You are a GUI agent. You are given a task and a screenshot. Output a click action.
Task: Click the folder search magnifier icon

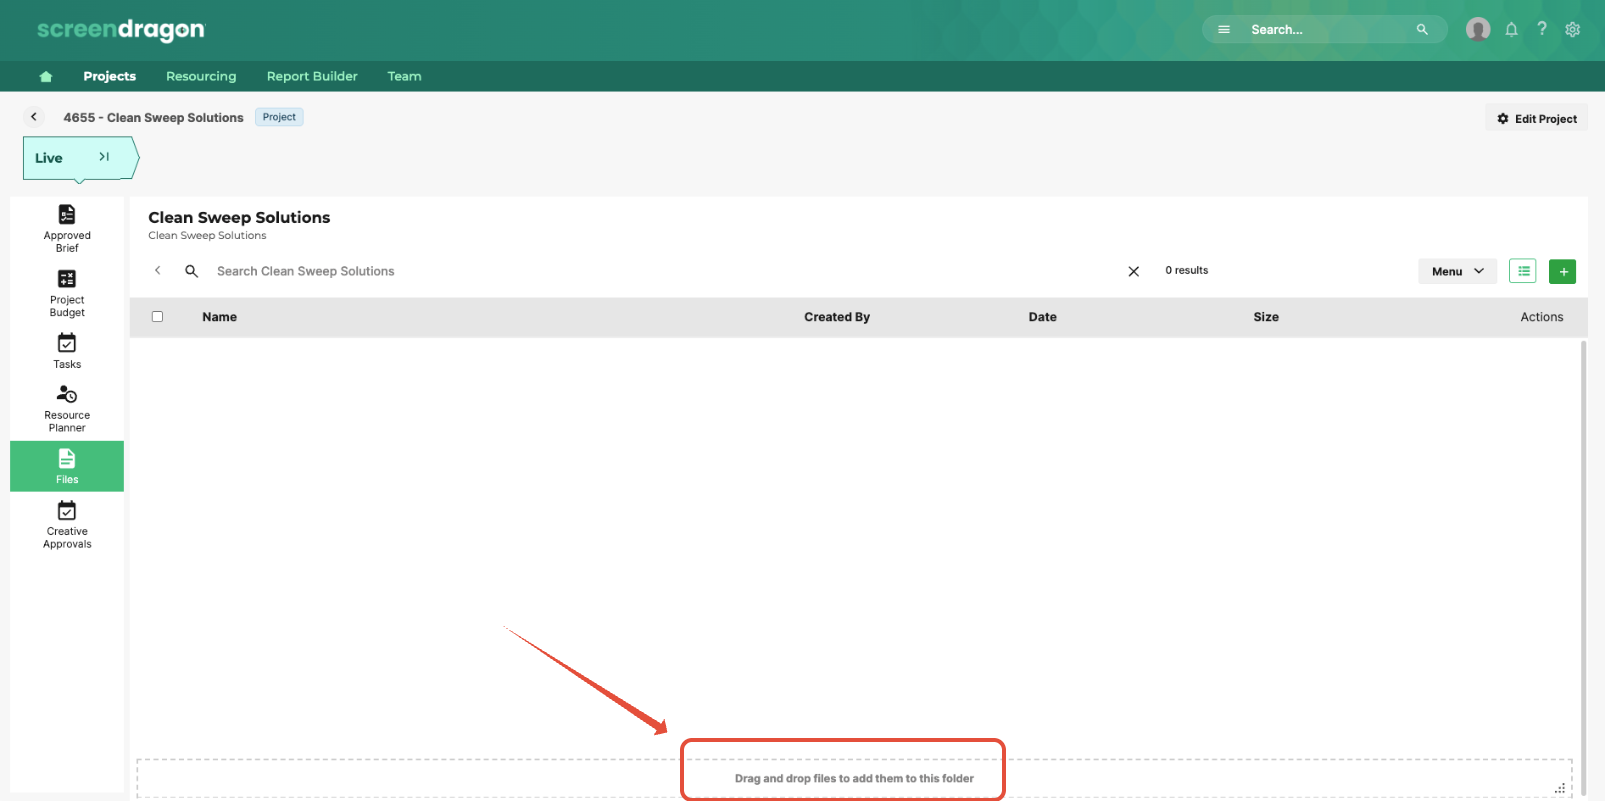point(191,271)
